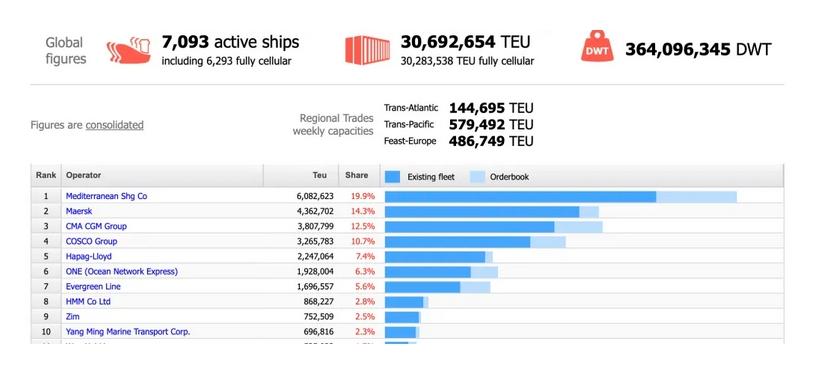This screenshot has height=376, width=817.
Task: Click the Zim operator link
Action: (x=73, y=317)
